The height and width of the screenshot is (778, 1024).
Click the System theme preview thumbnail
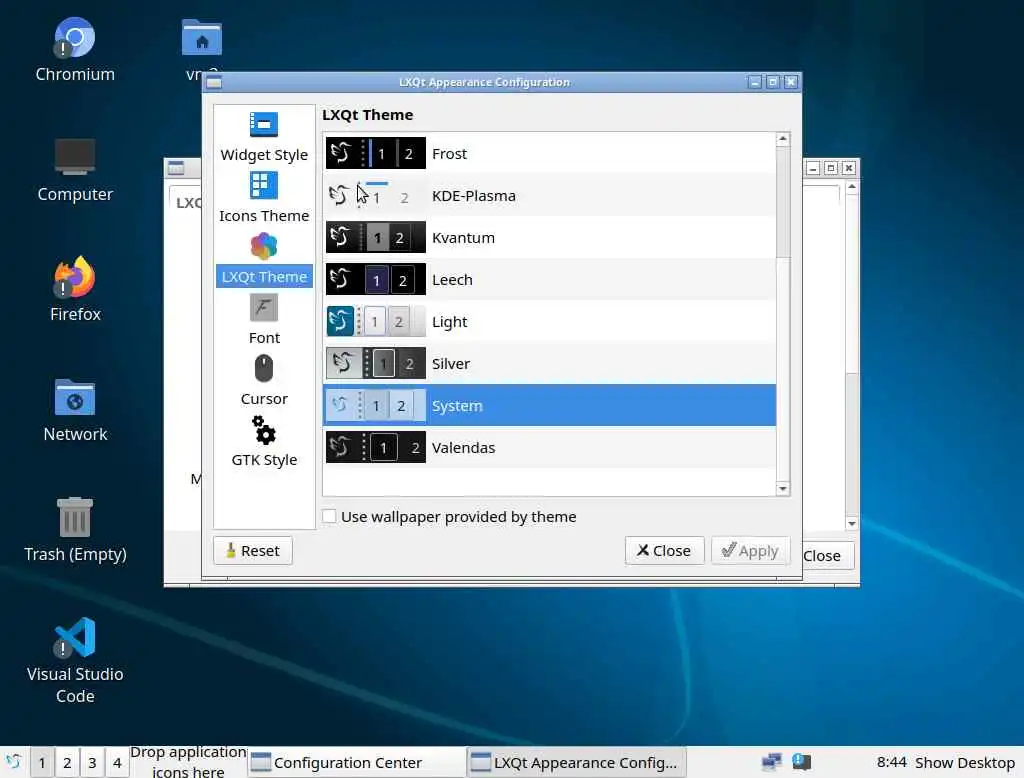(x=376, y=406)
